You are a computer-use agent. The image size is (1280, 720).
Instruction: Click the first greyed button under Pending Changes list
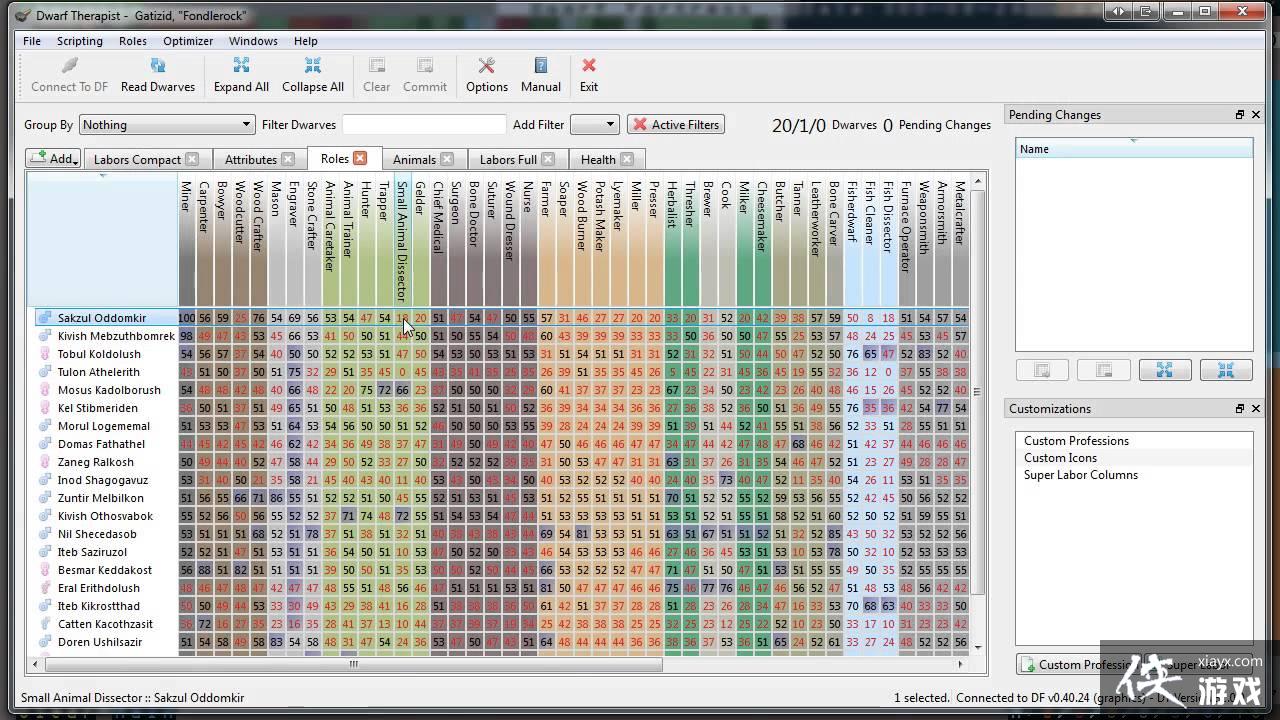coord(1042,370)
